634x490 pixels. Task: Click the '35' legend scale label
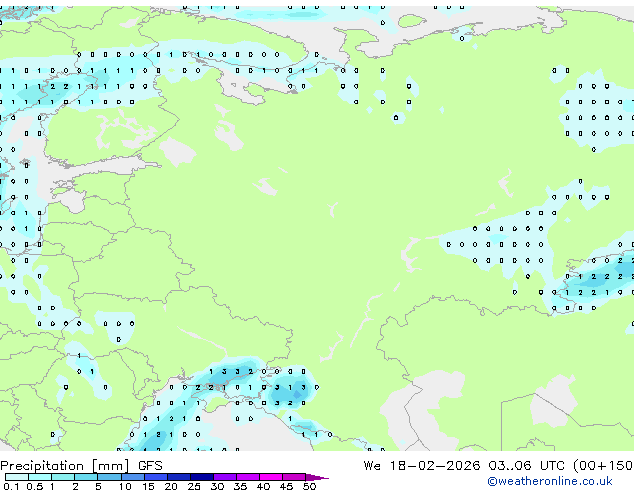tap(240, 486)
